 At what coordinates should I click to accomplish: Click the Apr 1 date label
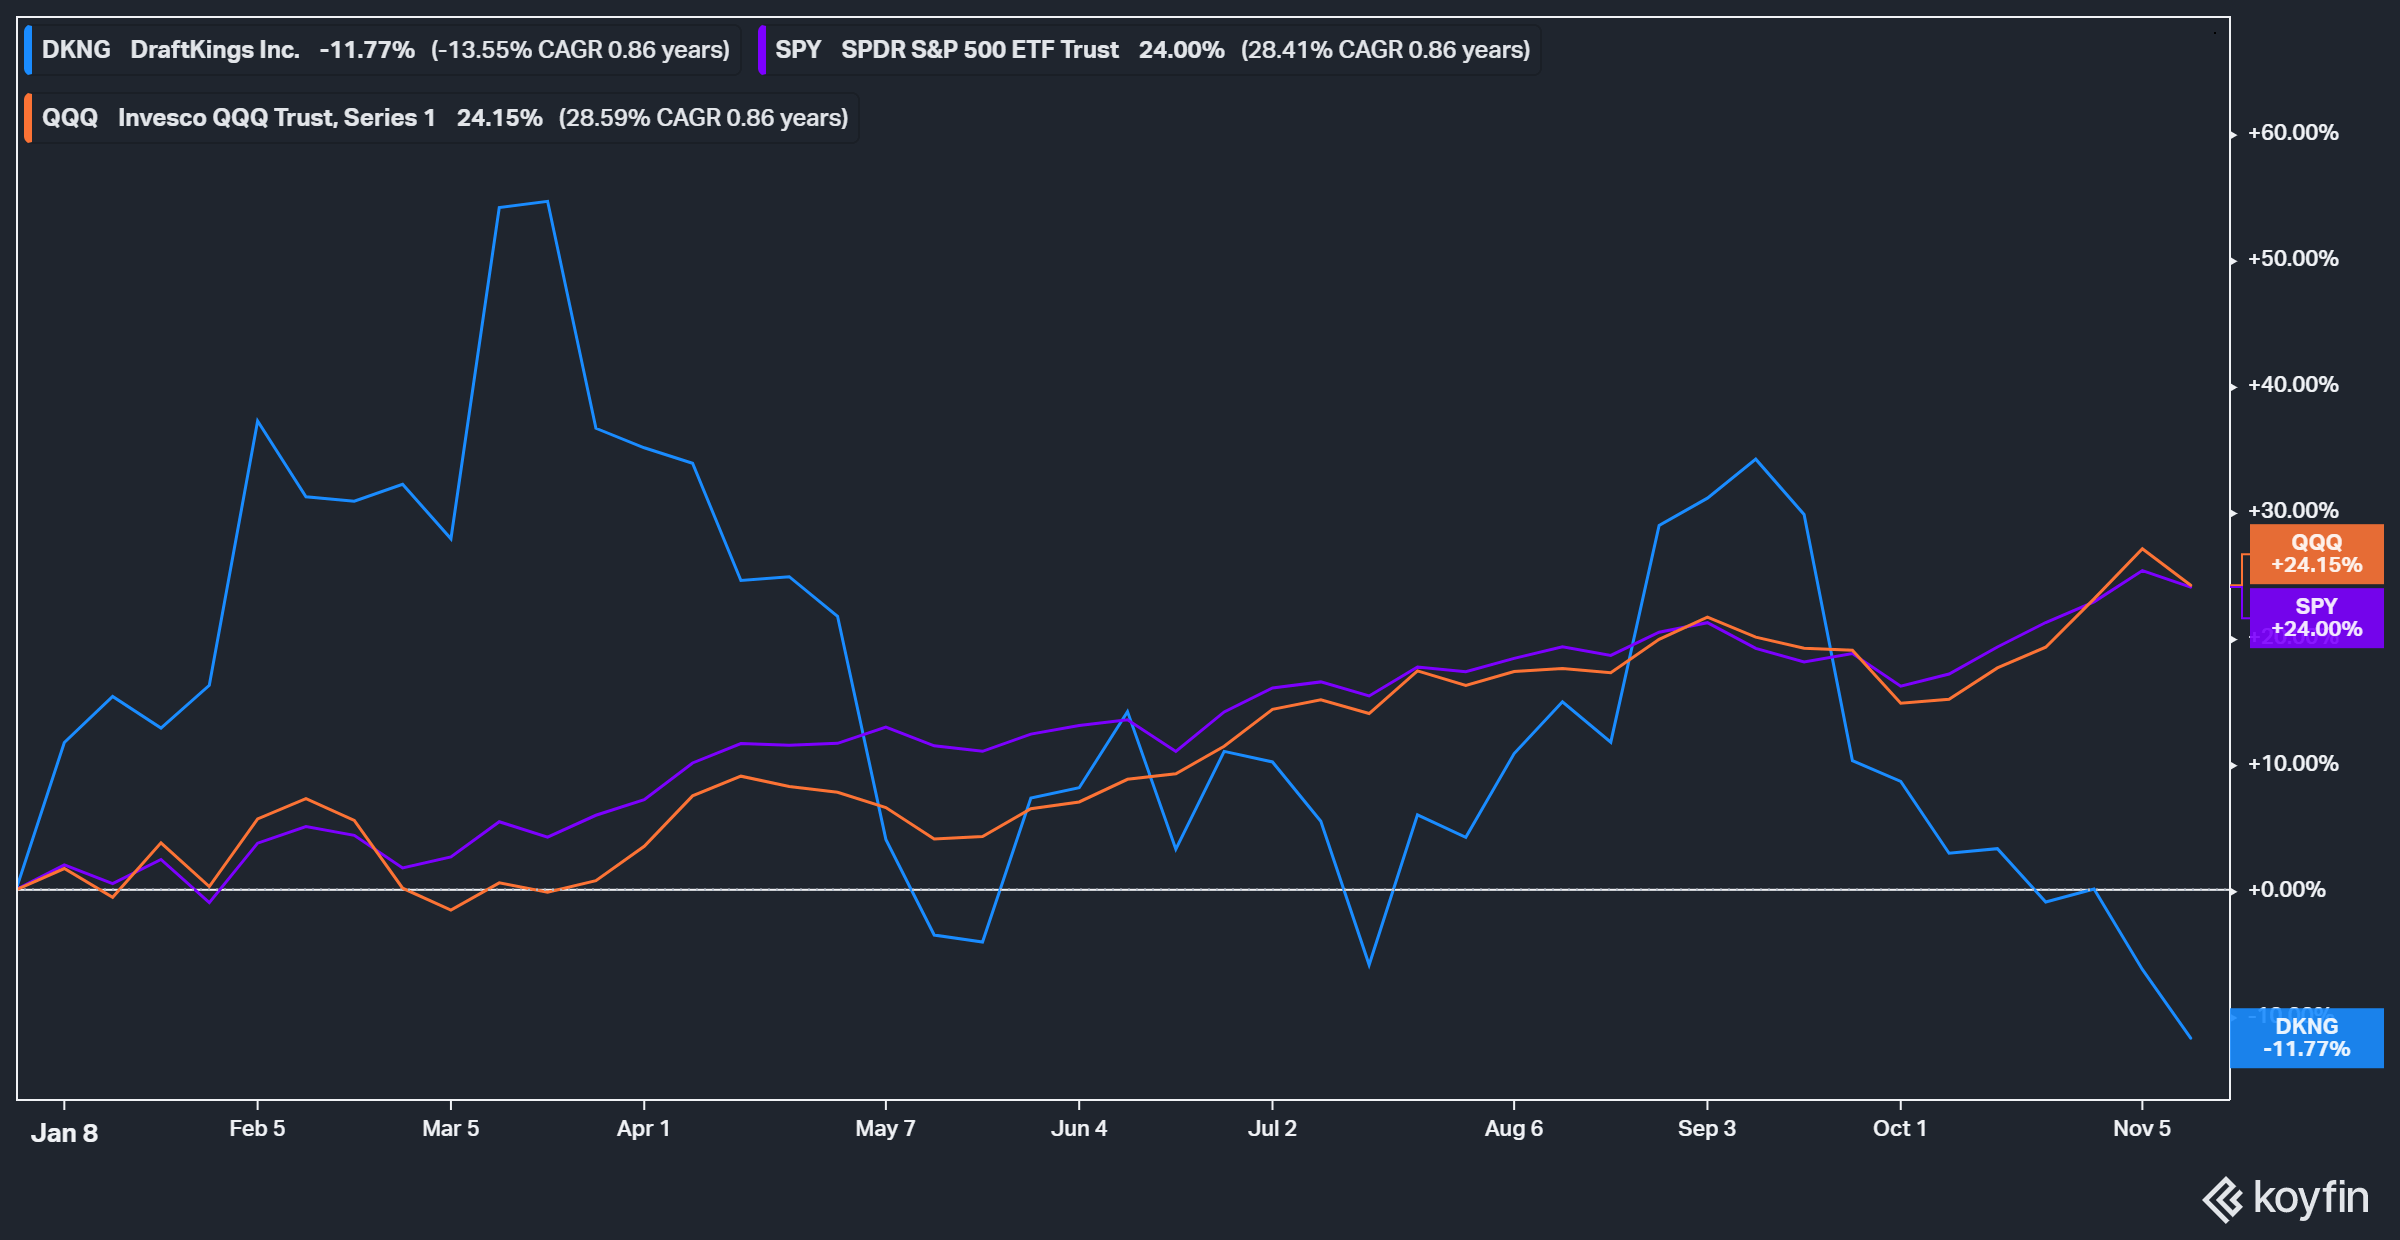(643, 1129)
